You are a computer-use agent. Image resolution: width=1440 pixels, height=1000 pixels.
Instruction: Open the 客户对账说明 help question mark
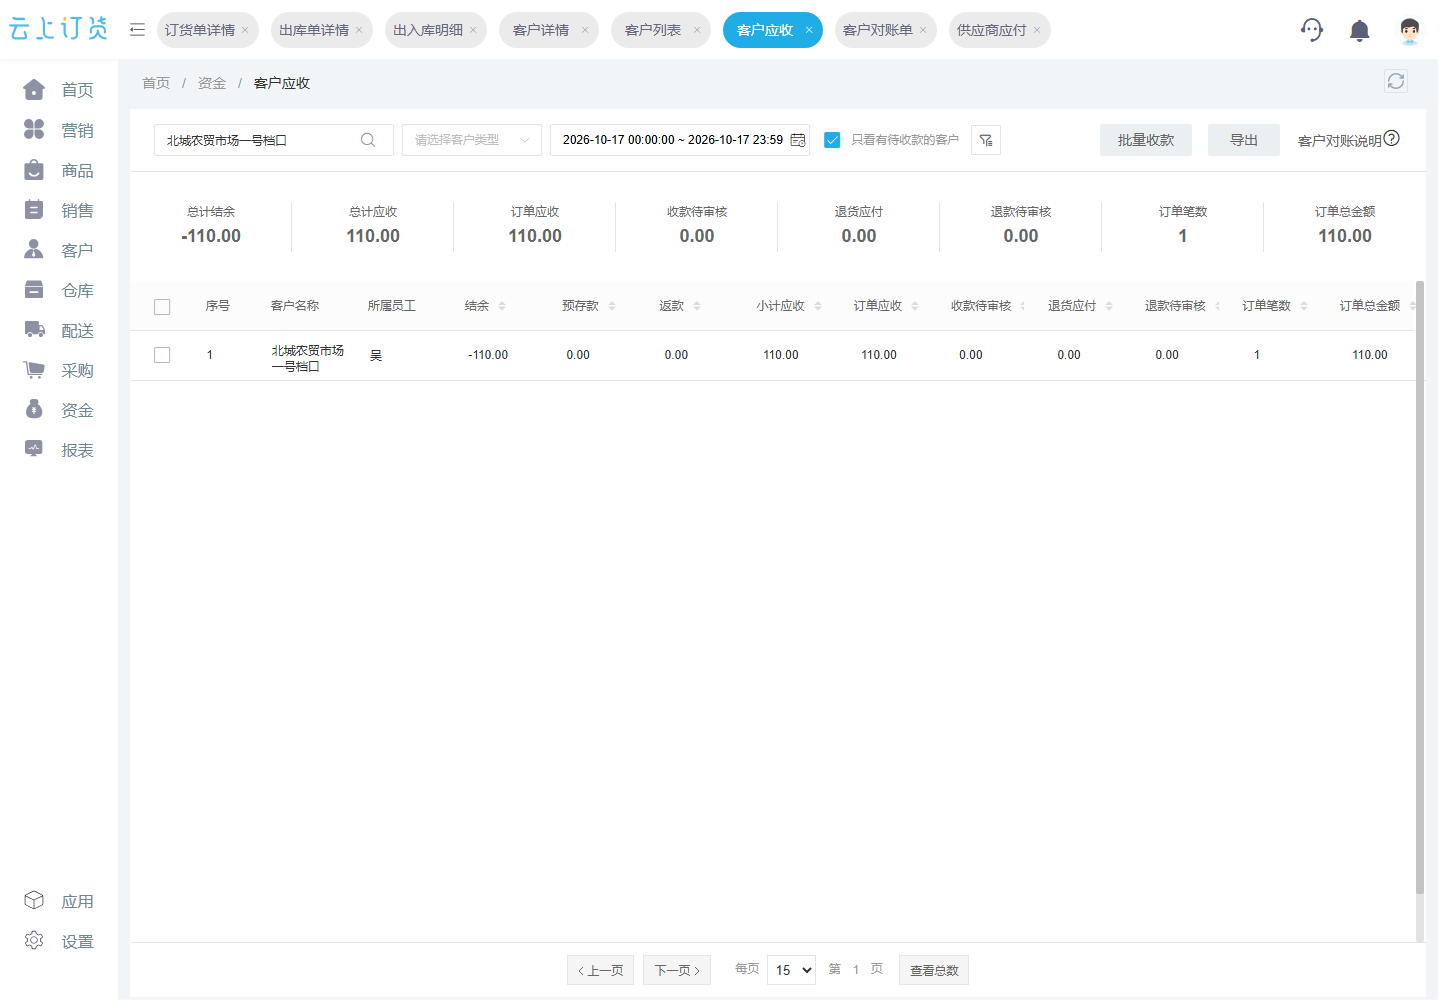click(1392, 138)
